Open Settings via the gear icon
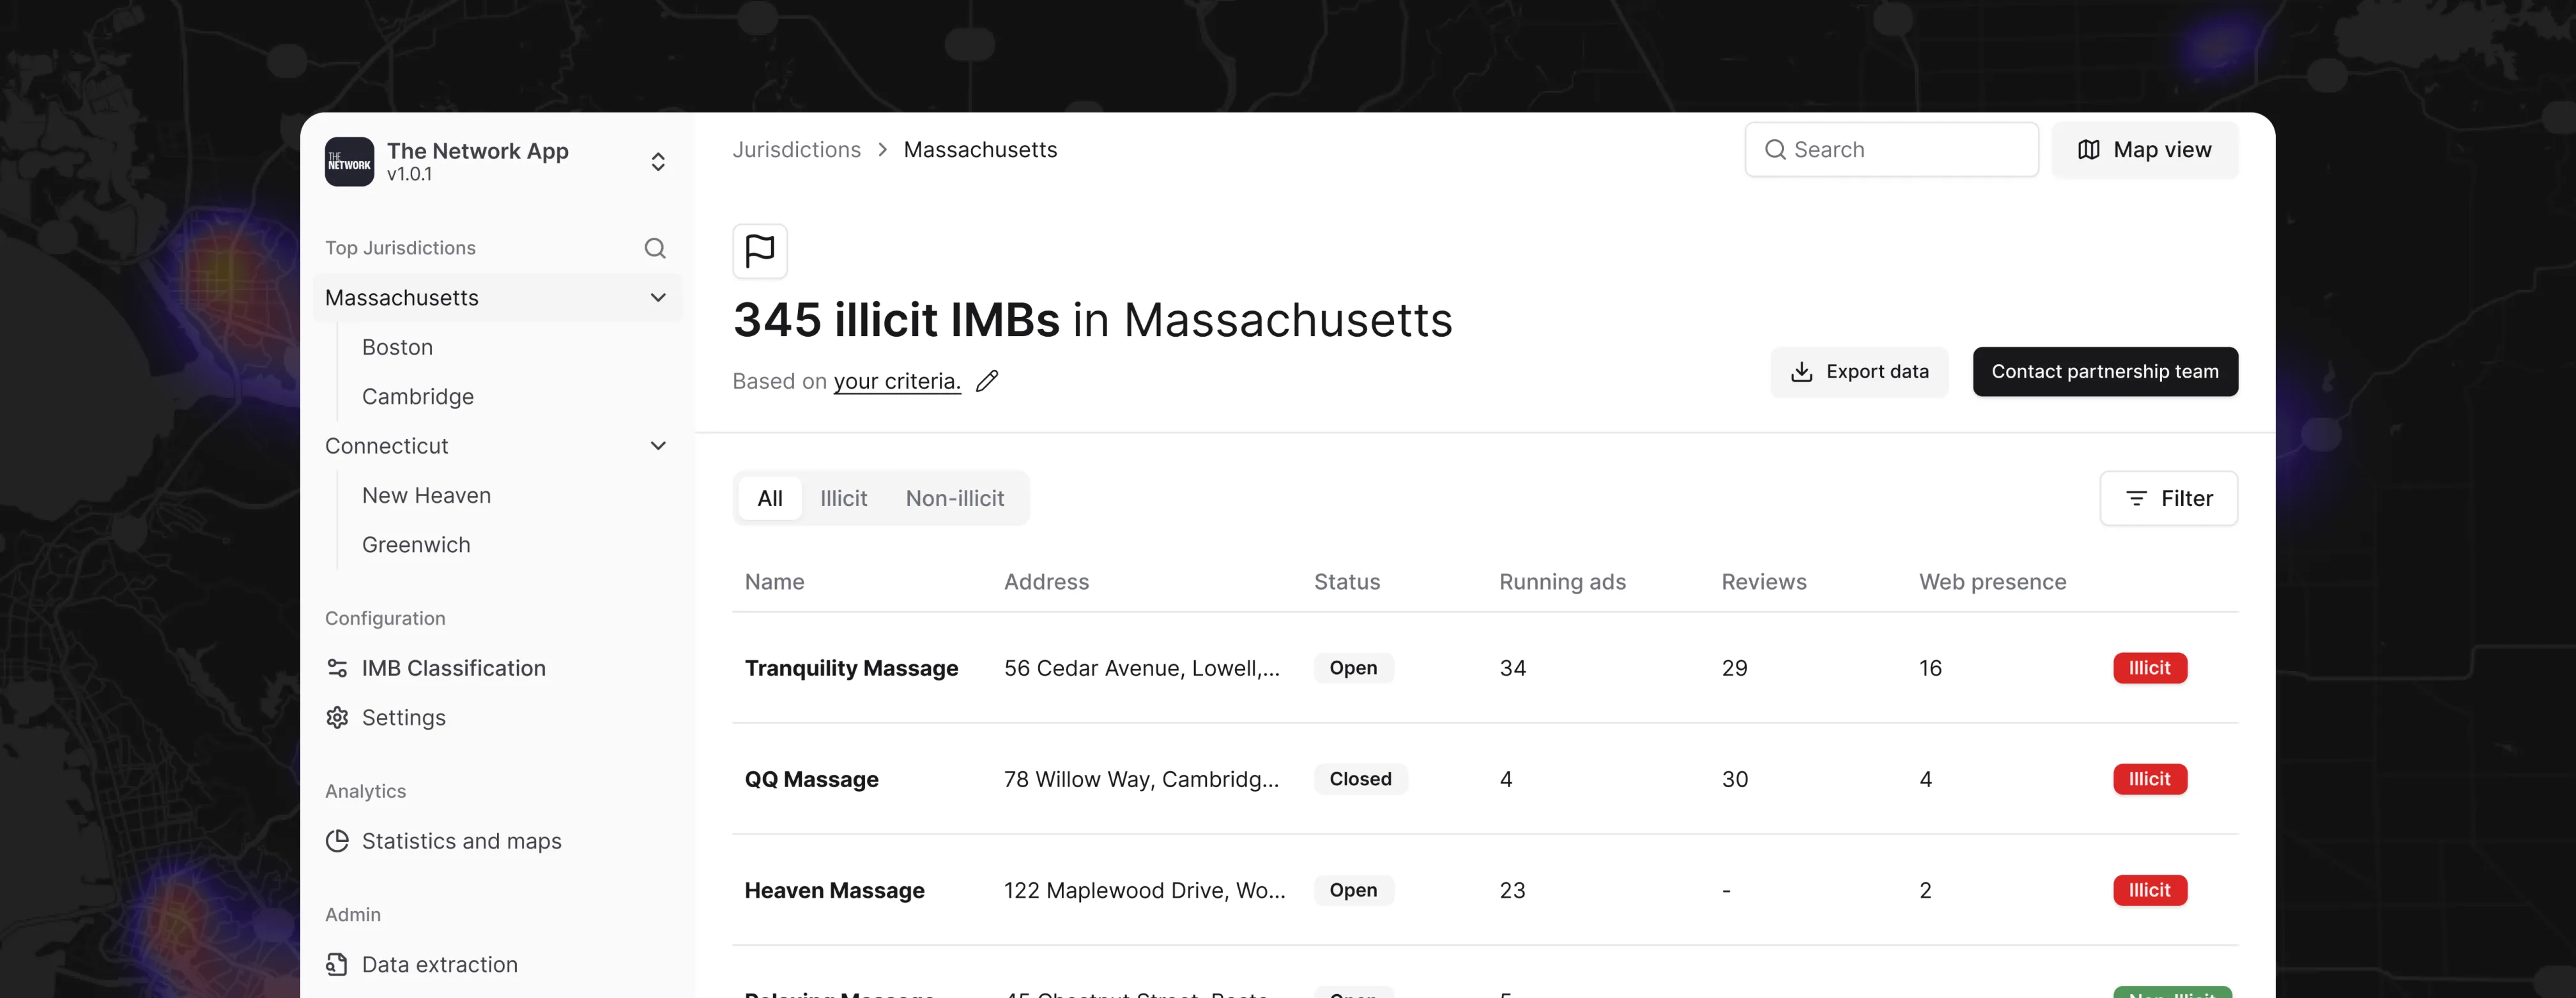 pos(337,718)
